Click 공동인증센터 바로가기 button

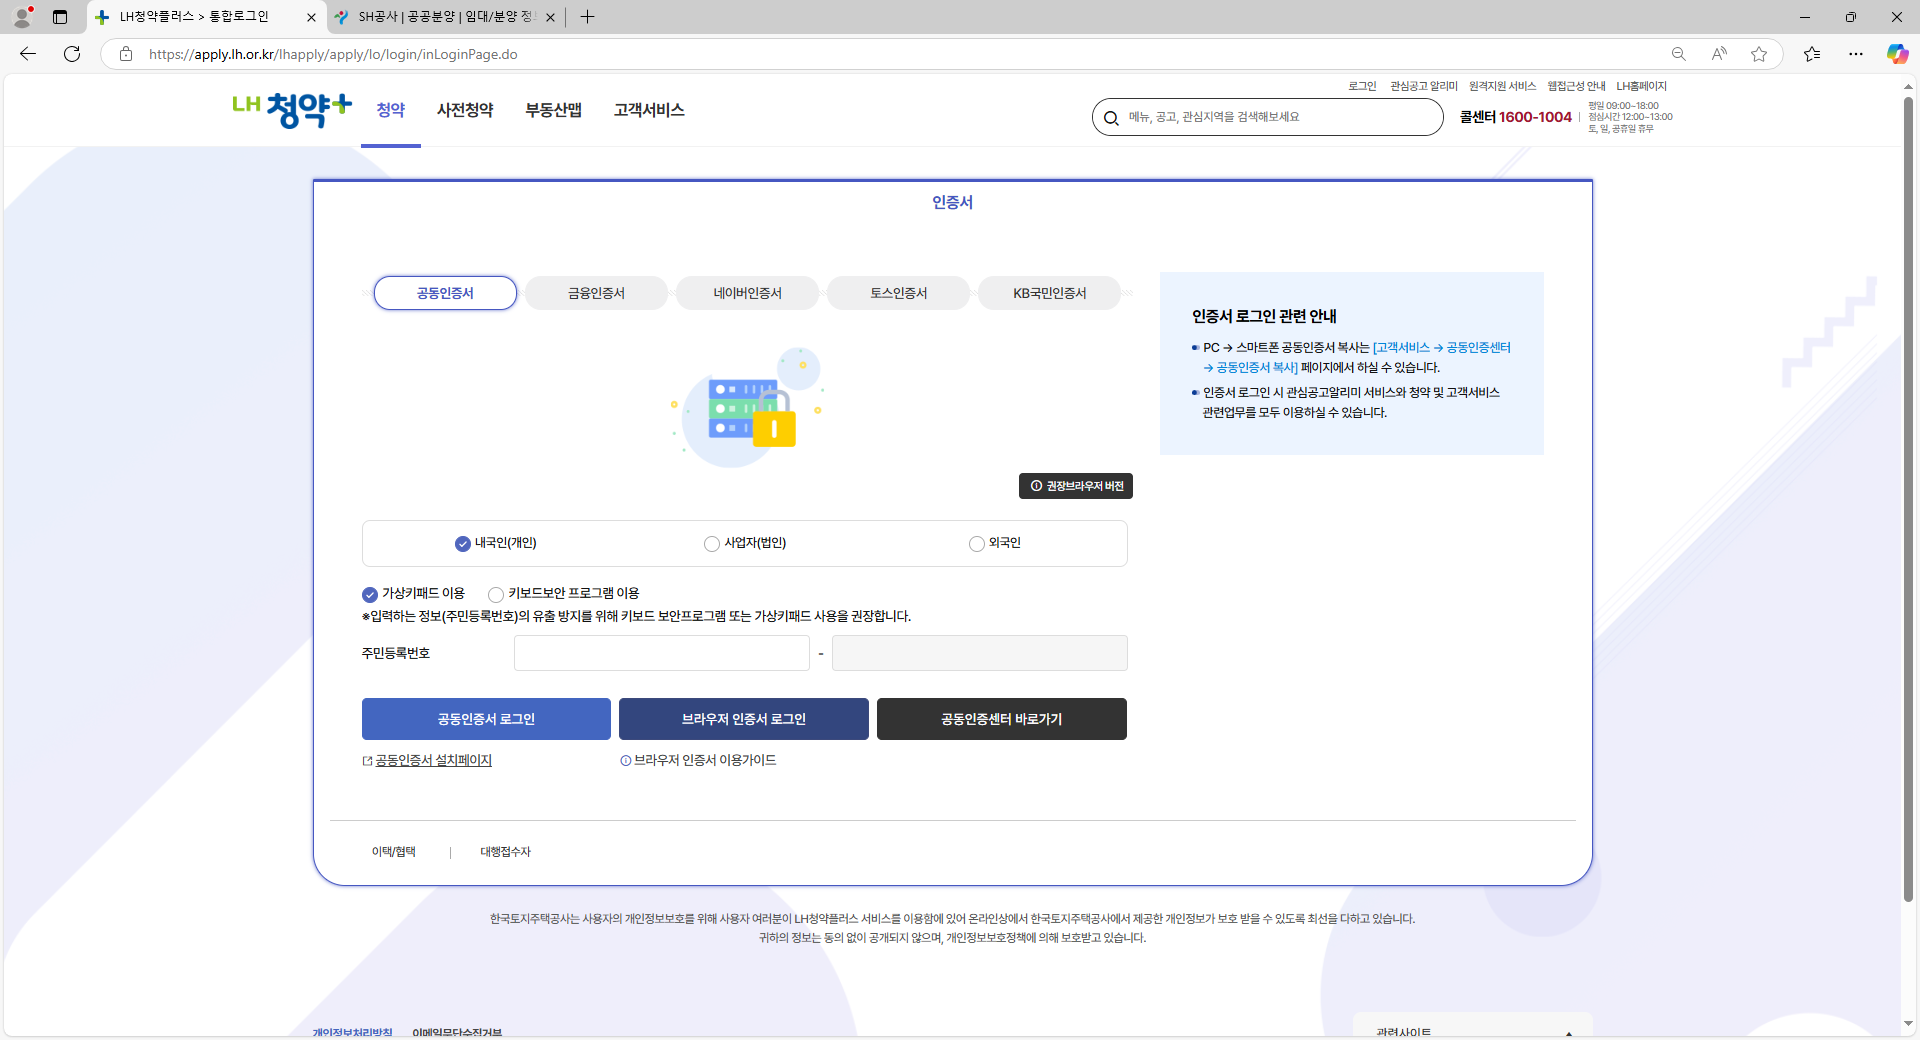click(x=1002, y=719)
